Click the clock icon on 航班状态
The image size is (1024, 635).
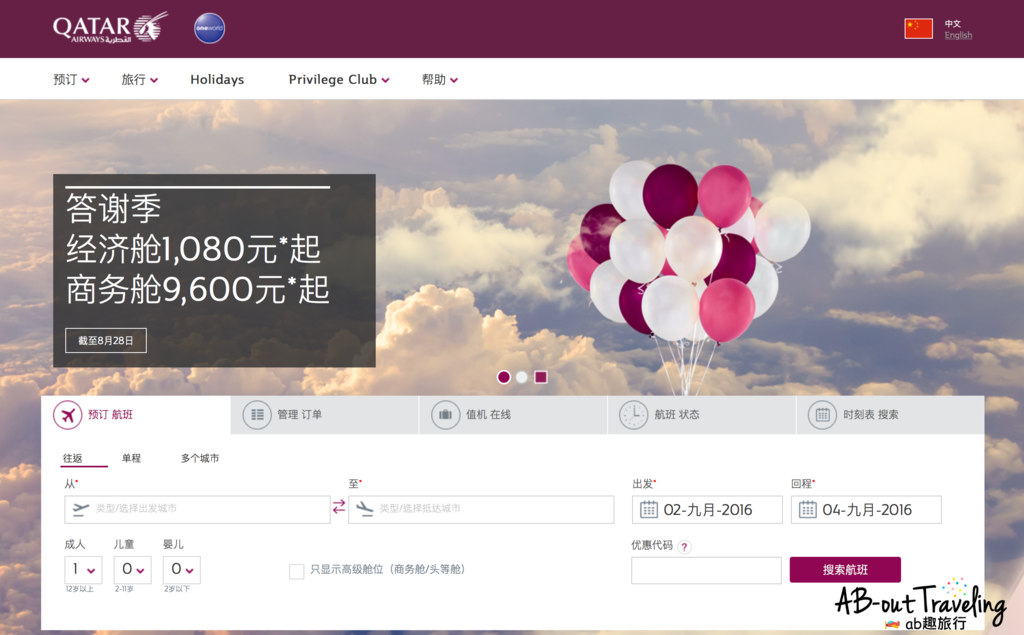coord(633,414)
